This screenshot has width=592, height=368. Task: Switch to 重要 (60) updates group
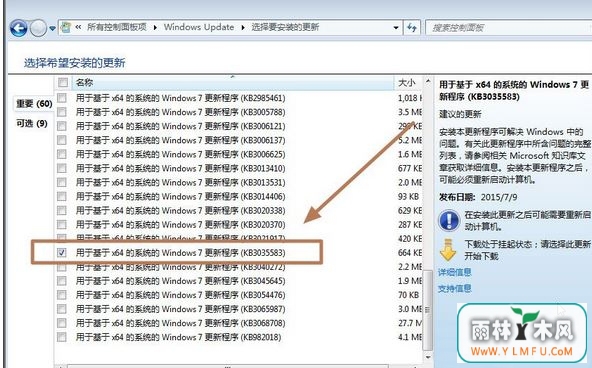coord(34,103)
